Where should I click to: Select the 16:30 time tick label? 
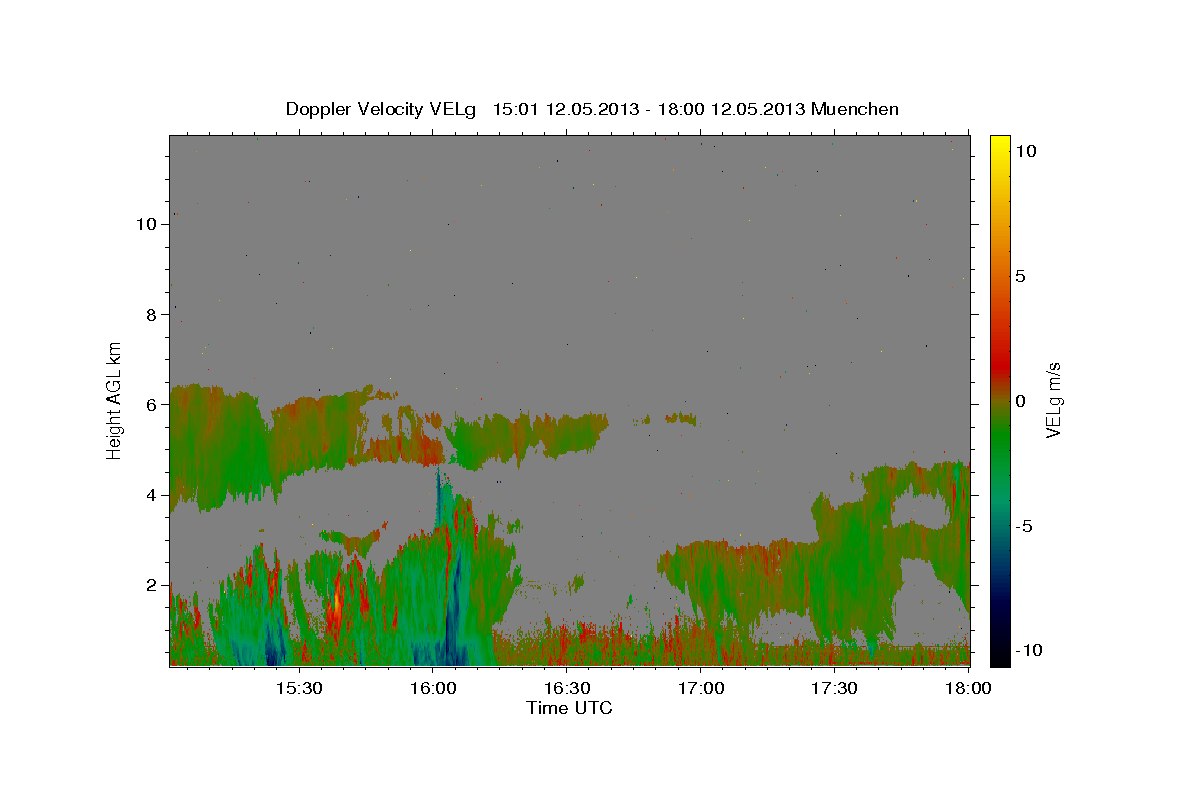567,689
